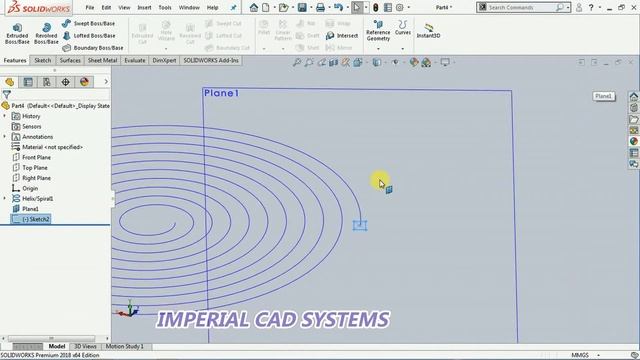Expand the Annotations tree node
This screenshot has height=360, width=640.
tap(4, 136)
